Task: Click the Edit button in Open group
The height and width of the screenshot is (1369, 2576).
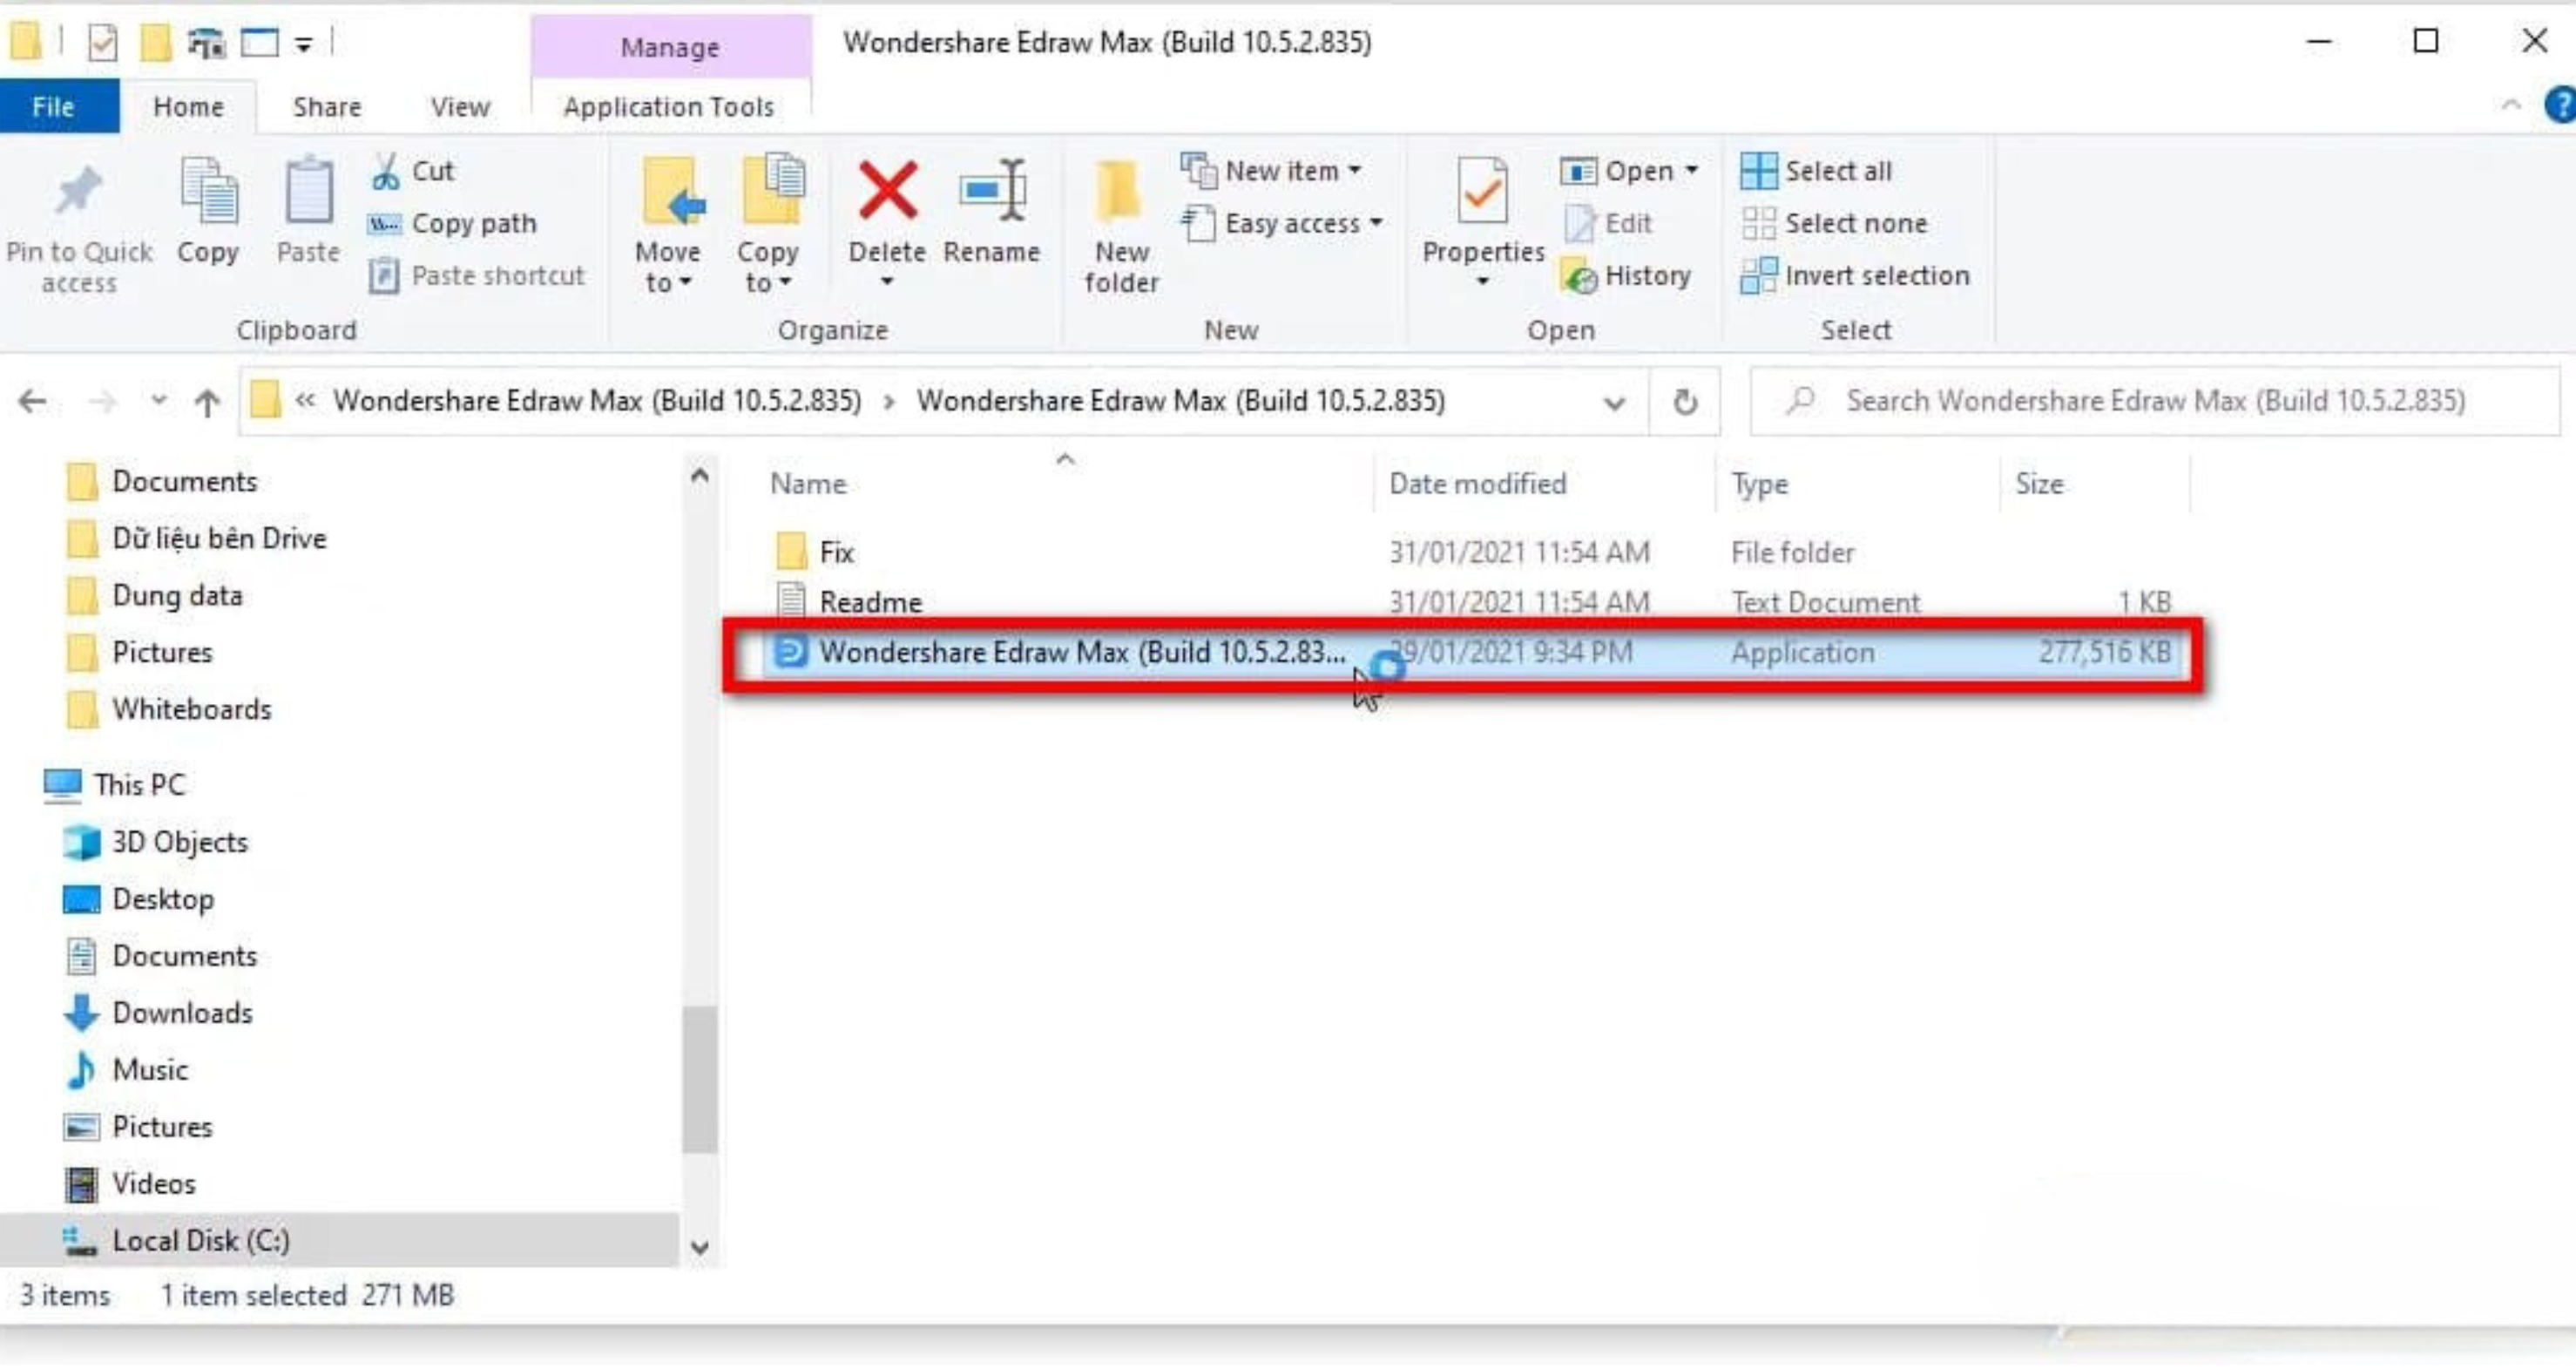Action: coord(1609,223)
